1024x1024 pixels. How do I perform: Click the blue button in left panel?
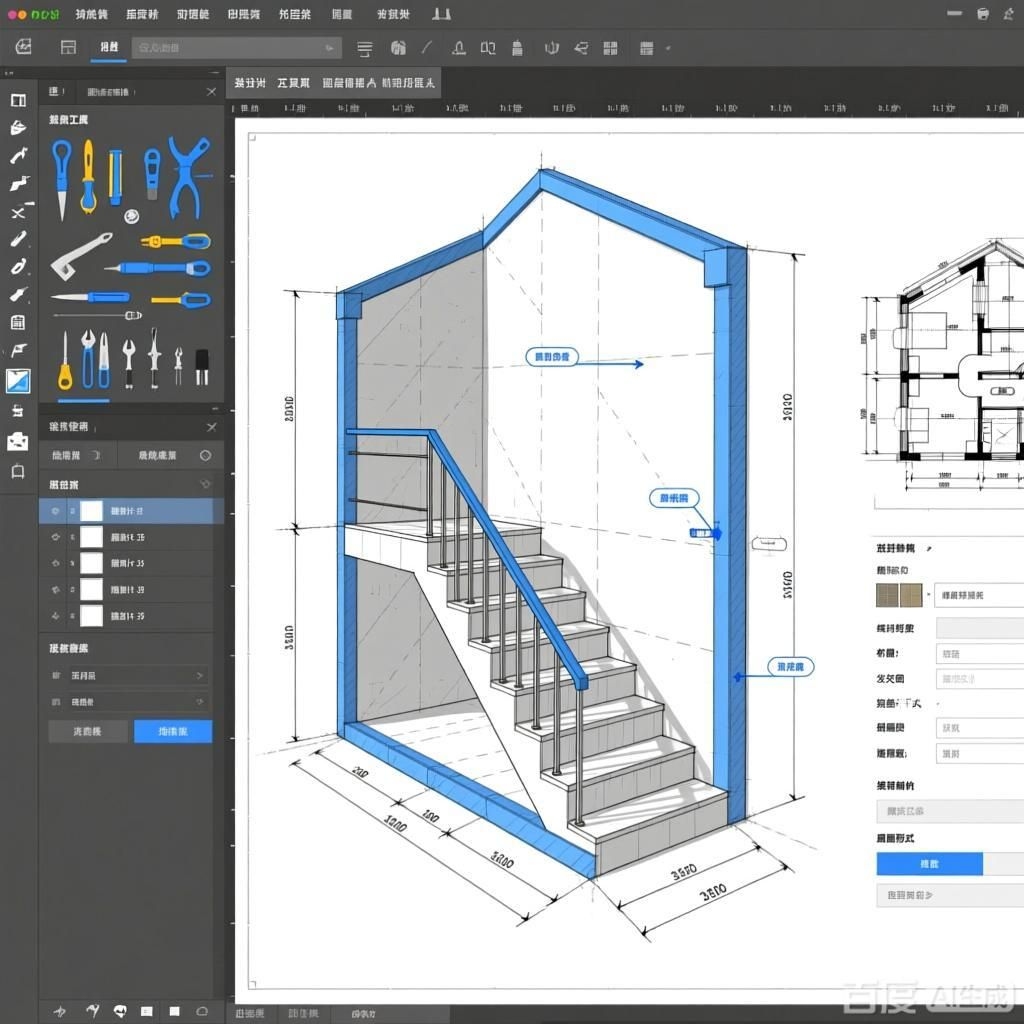pos(173,731)
